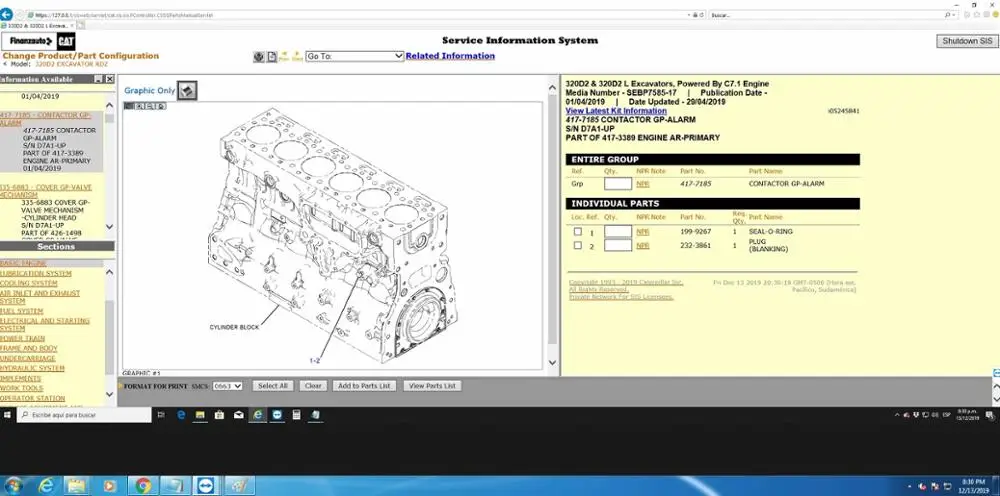Image resolution: width=1000 pixels, height=496 pixels.
Task: Click the Shutdown SIS button
Action: tap(967, 41)
